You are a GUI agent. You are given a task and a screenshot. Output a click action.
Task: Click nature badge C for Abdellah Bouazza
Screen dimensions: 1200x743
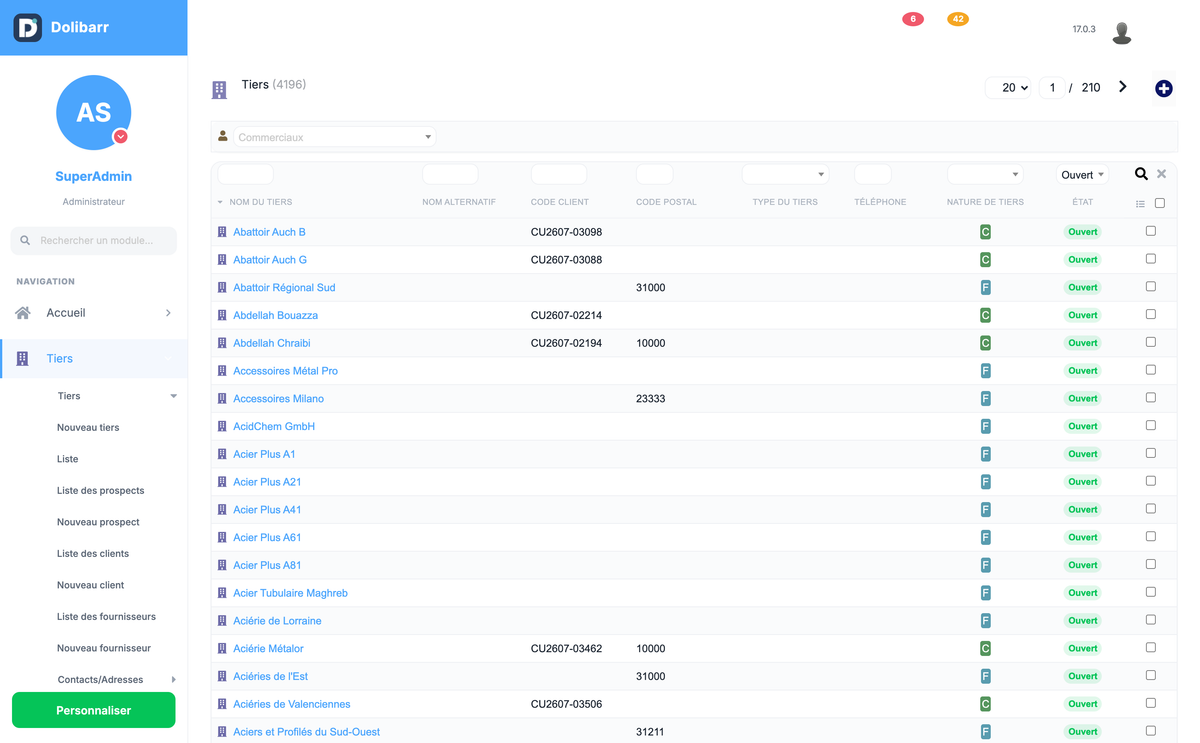pyautogui.click(x=985, y=316)
